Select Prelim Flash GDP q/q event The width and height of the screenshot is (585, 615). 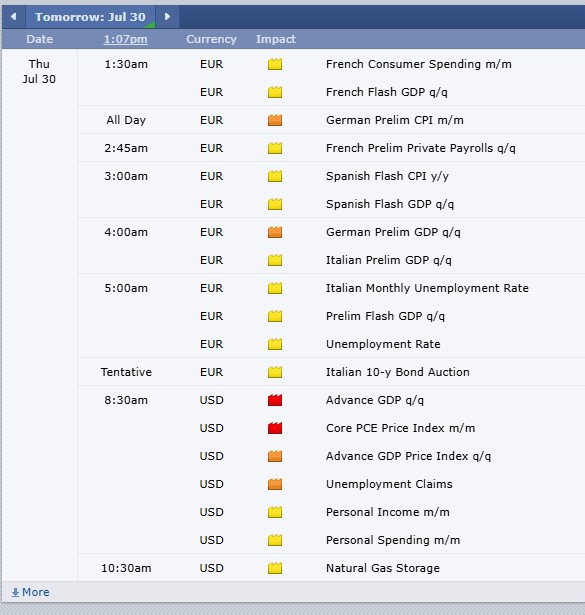point(385,316)
